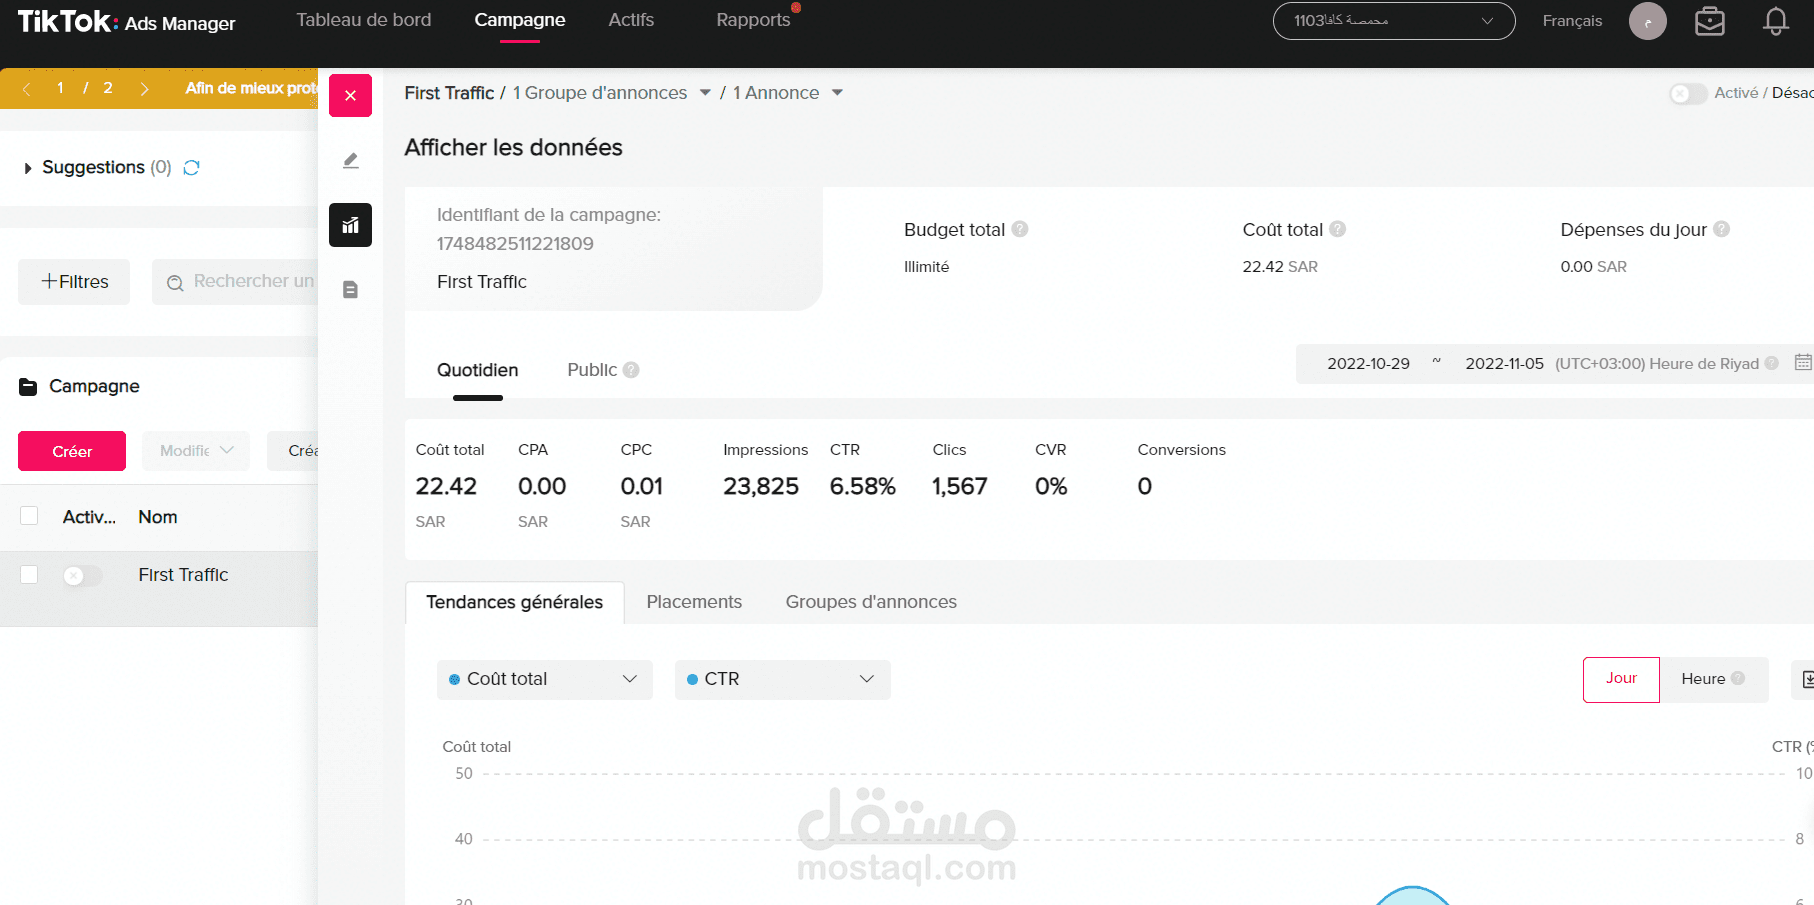Click First Traffic in the breadcrumb
The image size is (1814, 905).
(x=449, y=93)
